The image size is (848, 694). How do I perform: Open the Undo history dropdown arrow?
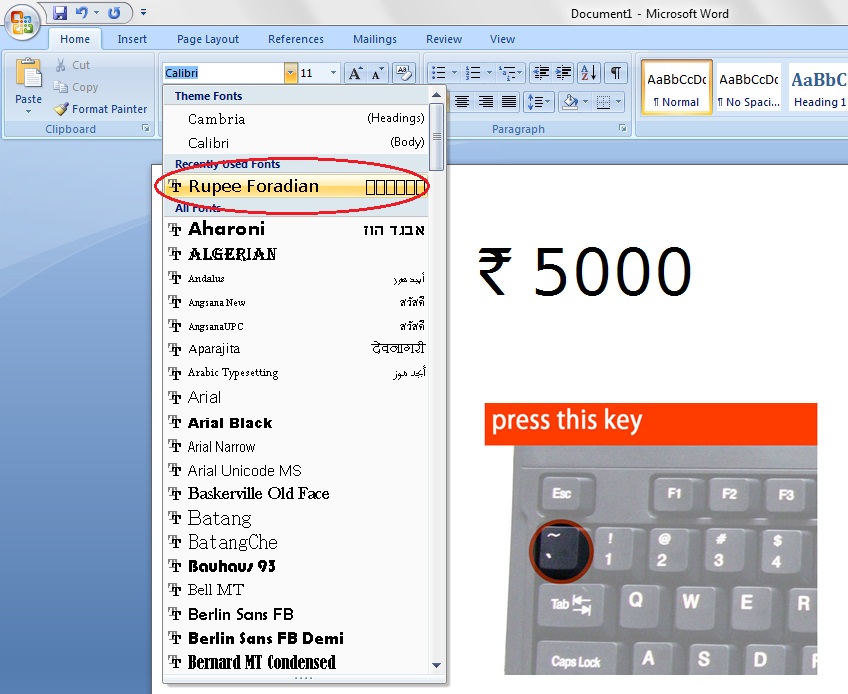coord(96,12)
